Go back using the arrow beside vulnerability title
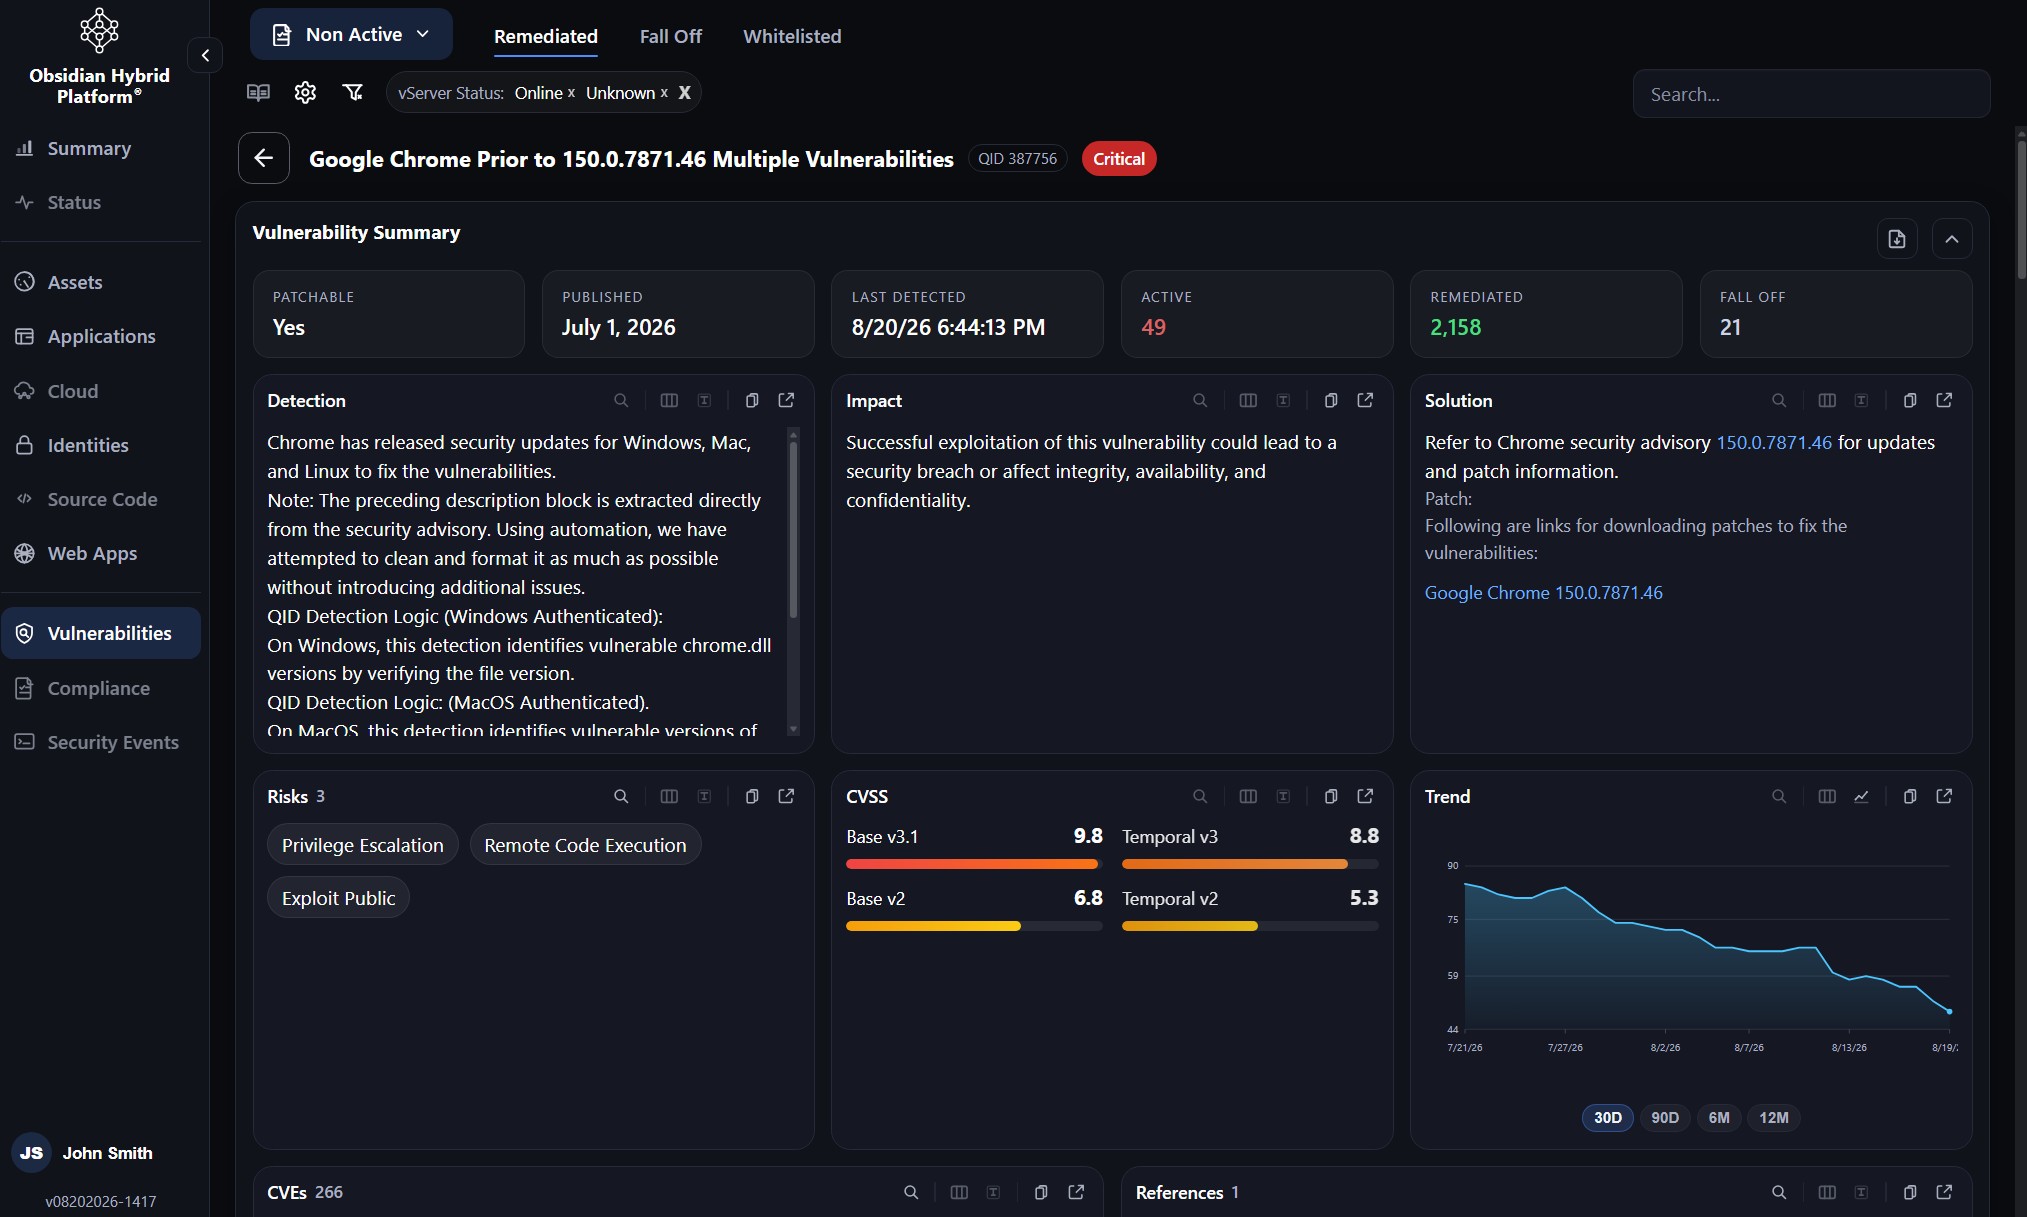Viewport: 2027px width, 1217px height. click(264, 158)
